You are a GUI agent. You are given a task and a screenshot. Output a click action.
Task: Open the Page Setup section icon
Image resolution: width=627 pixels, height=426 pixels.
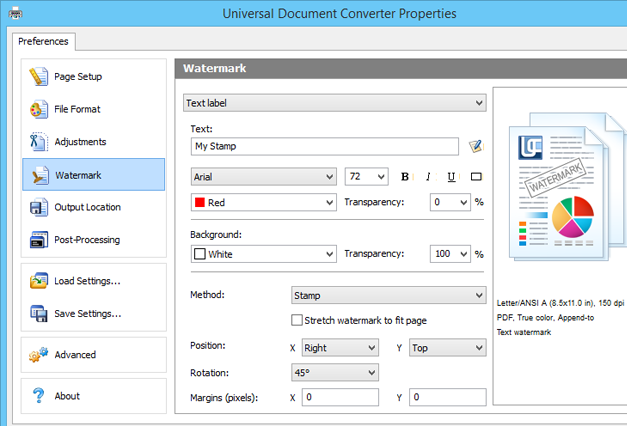[39, 76]
